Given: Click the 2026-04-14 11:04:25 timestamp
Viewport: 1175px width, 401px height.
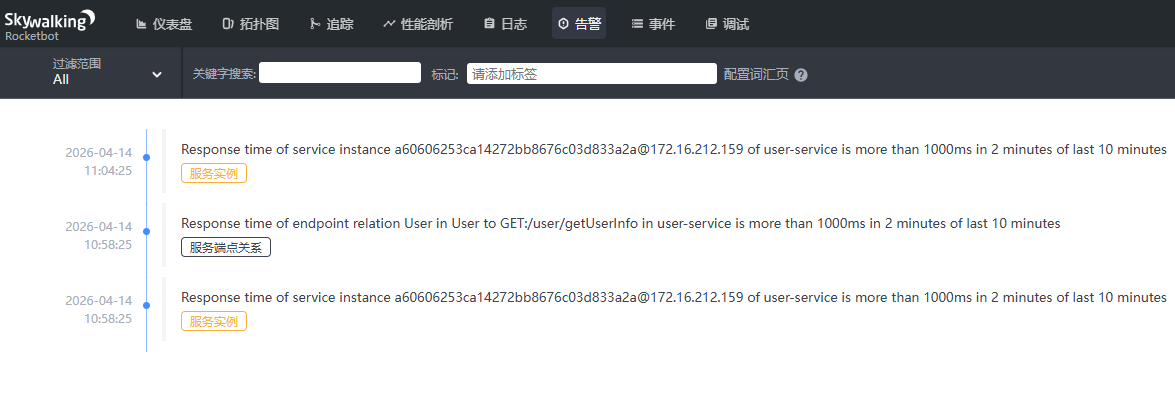Looking at the screenshot, I should 98,161.
